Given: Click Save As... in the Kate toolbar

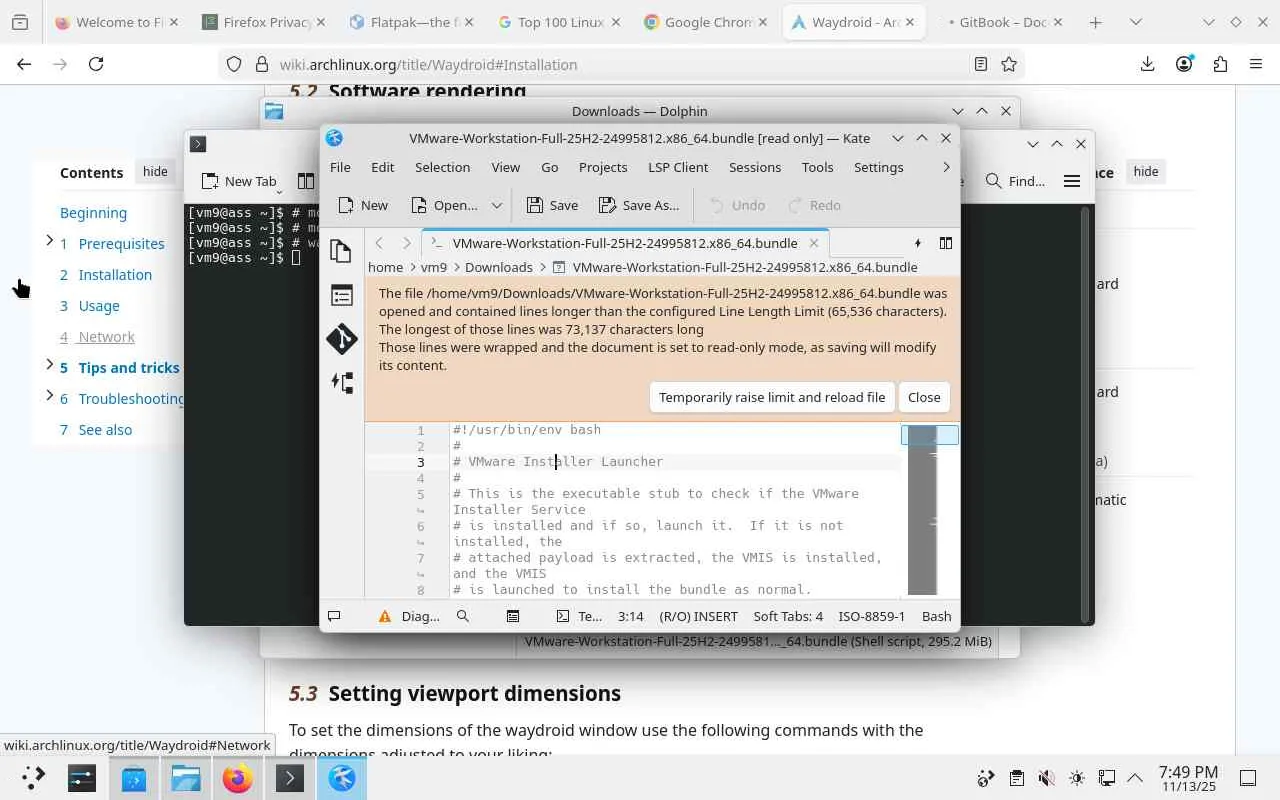Looking at the screenshot, I should click(x=639, y=205).
